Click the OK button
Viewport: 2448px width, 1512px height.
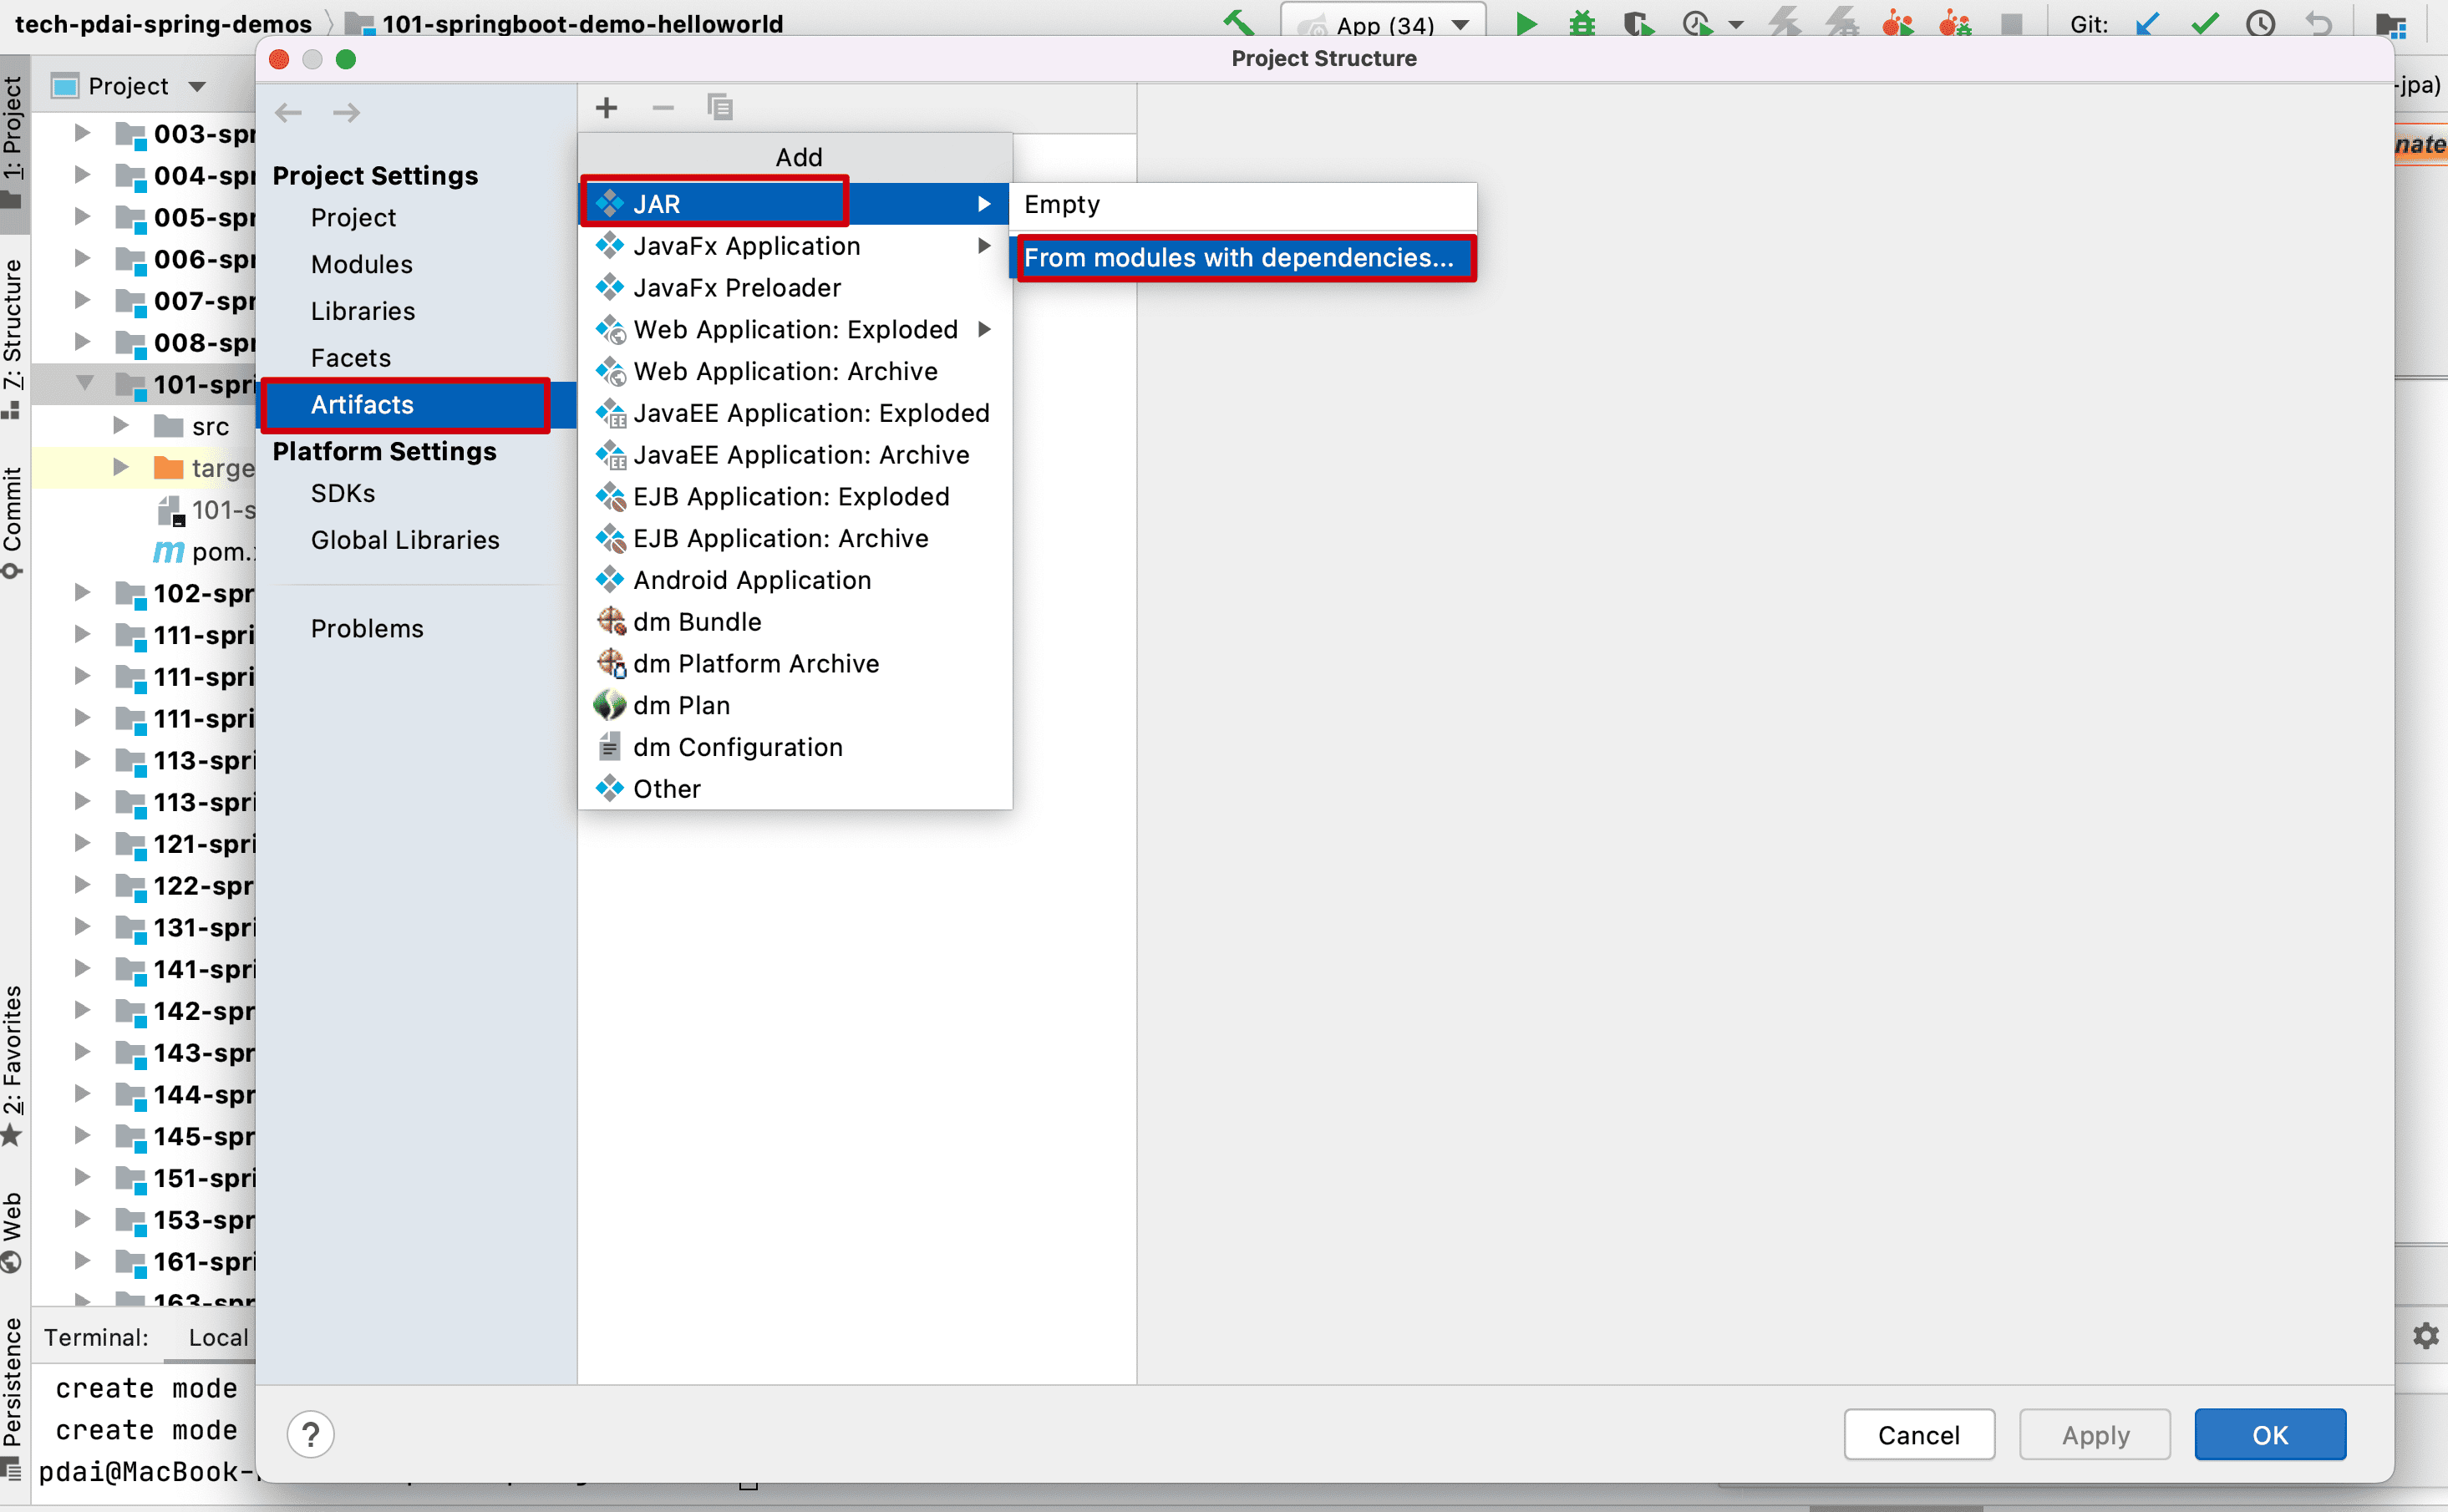2269,1435
